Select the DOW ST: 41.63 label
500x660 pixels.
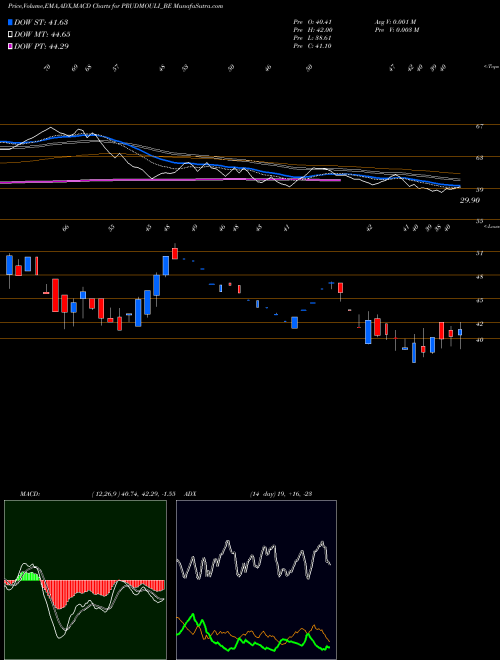(41, 22)
